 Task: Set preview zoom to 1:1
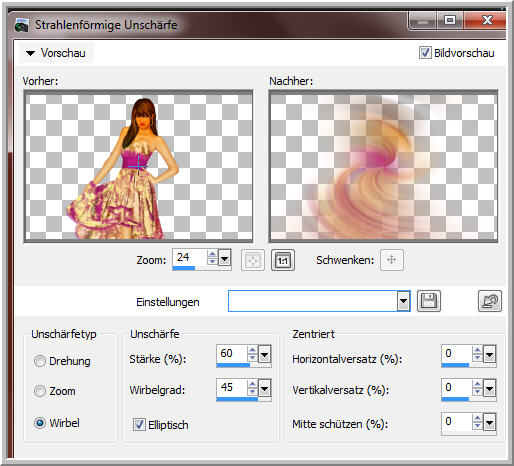[x=283, y=260]
